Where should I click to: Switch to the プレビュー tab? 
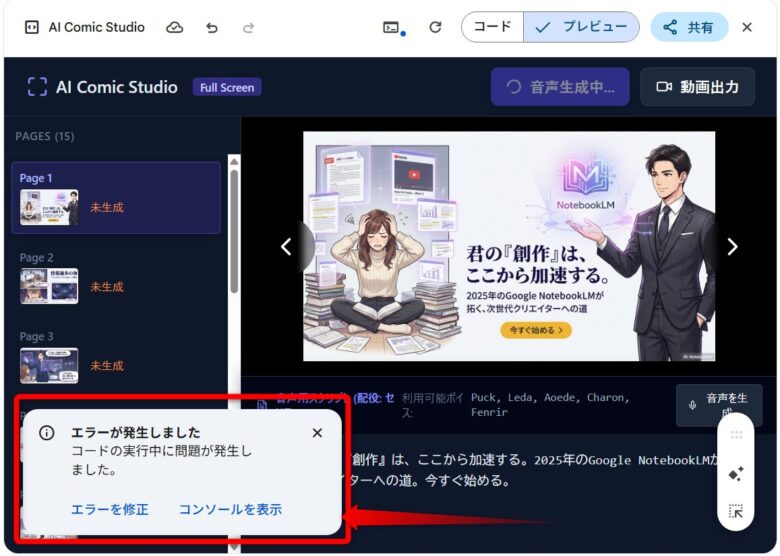click(x=581, y=28)
